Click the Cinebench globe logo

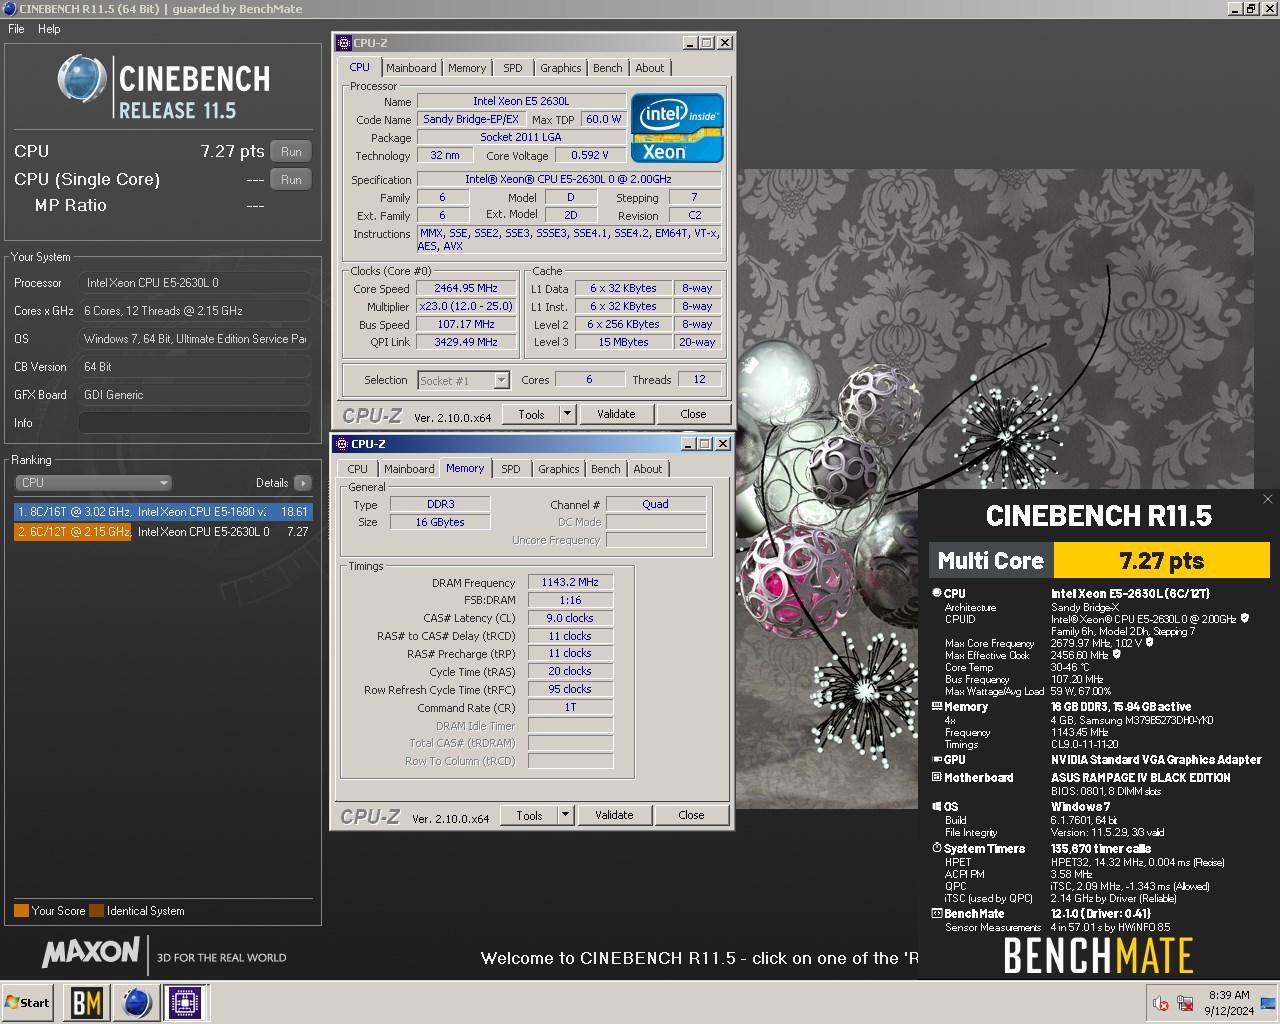[x=82, y=79]
